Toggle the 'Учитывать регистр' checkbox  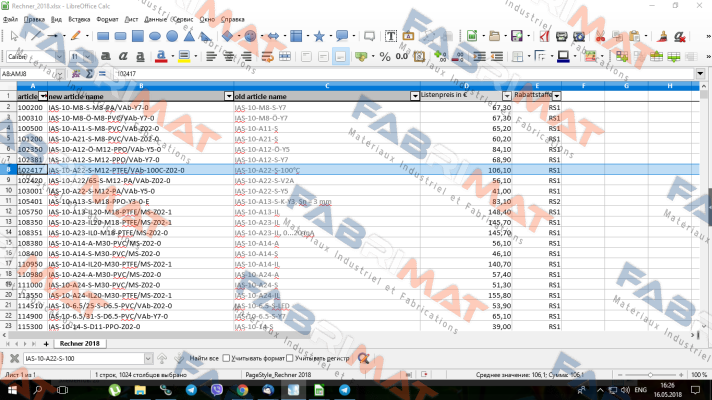point(290,358)
